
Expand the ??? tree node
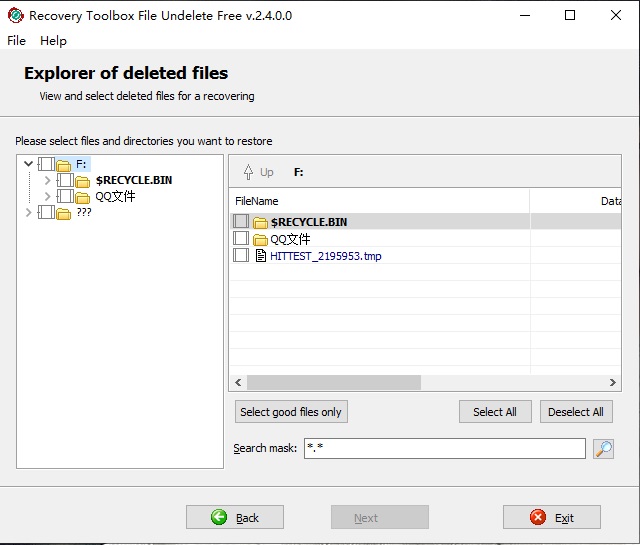pyautogui.click(x=28, y=212)
